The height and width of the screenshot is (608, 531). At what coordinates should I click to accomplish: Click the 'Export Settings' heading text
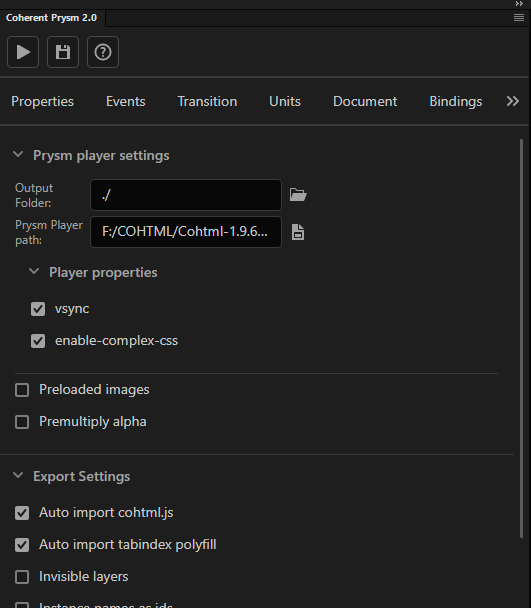click(81, 476)
